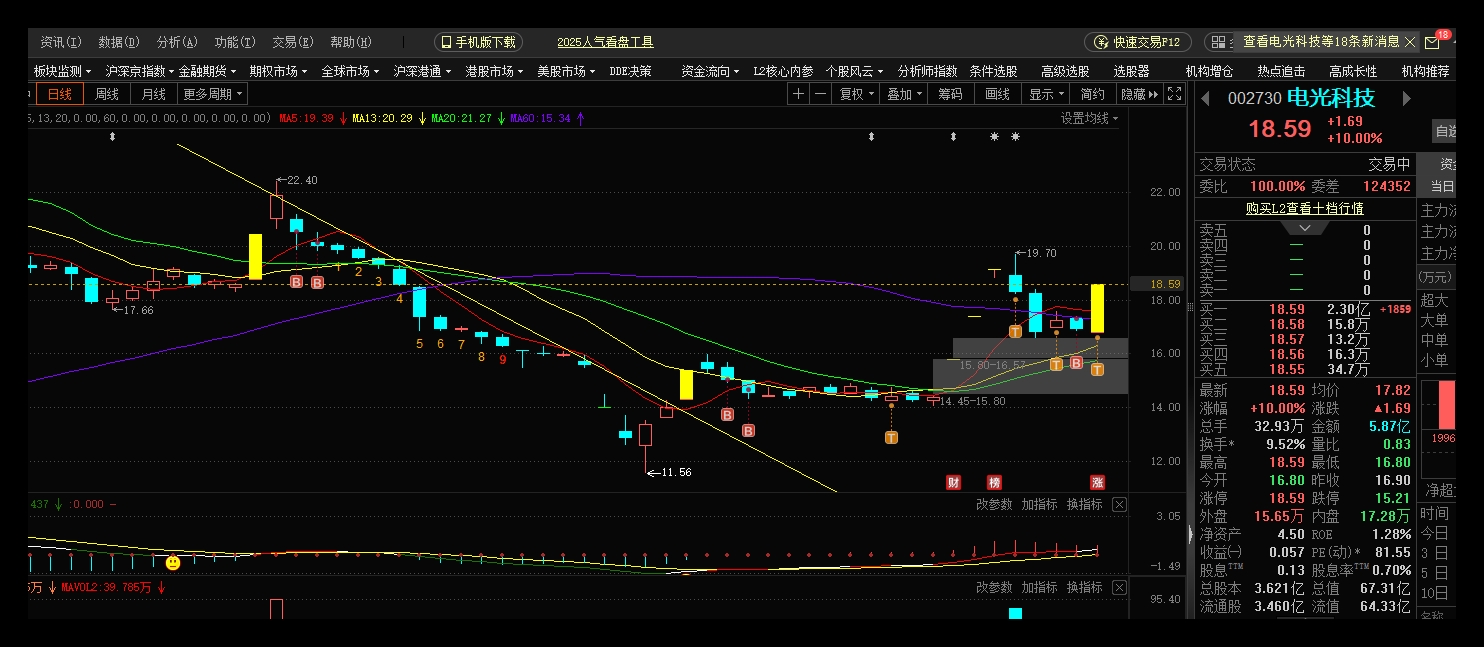Open the 选股器 item

[x=1131, y=72]
